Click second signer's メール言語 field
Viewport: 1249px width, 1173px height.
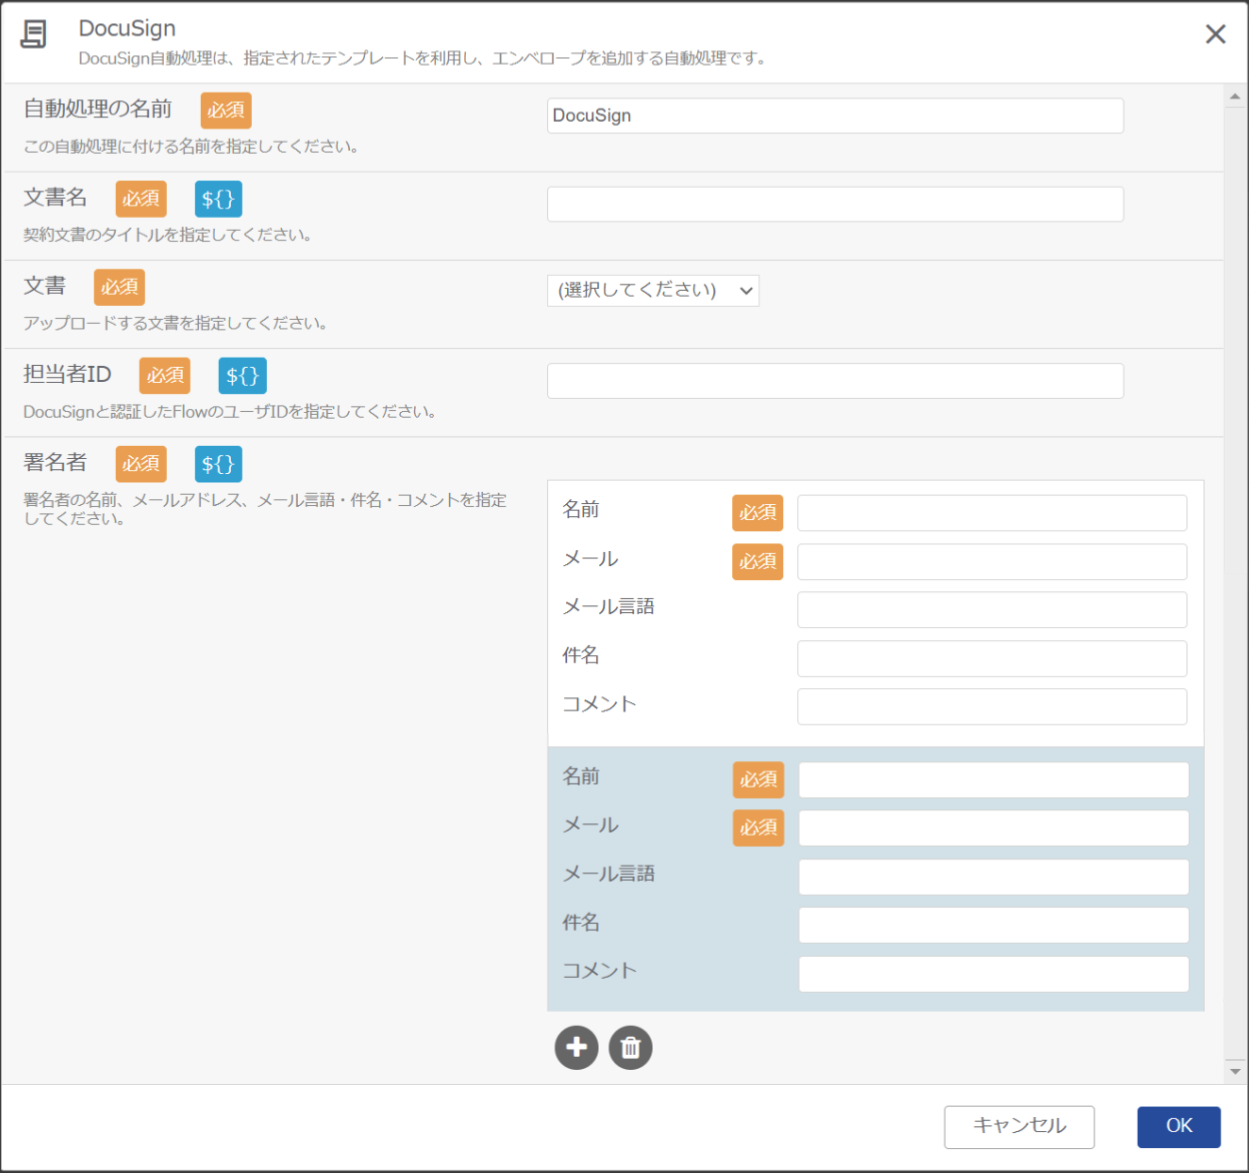click(993, 877)
